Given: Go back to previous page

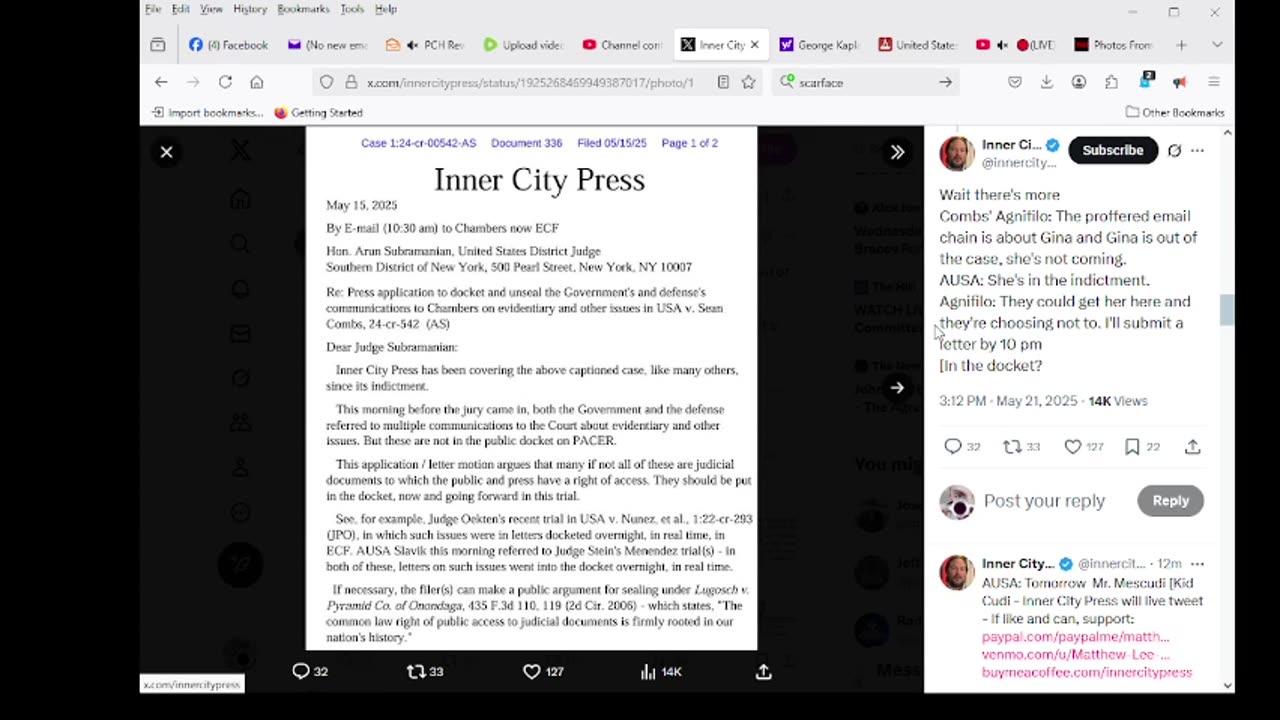Looking at the screenshot, I should (x=161, y=82).
